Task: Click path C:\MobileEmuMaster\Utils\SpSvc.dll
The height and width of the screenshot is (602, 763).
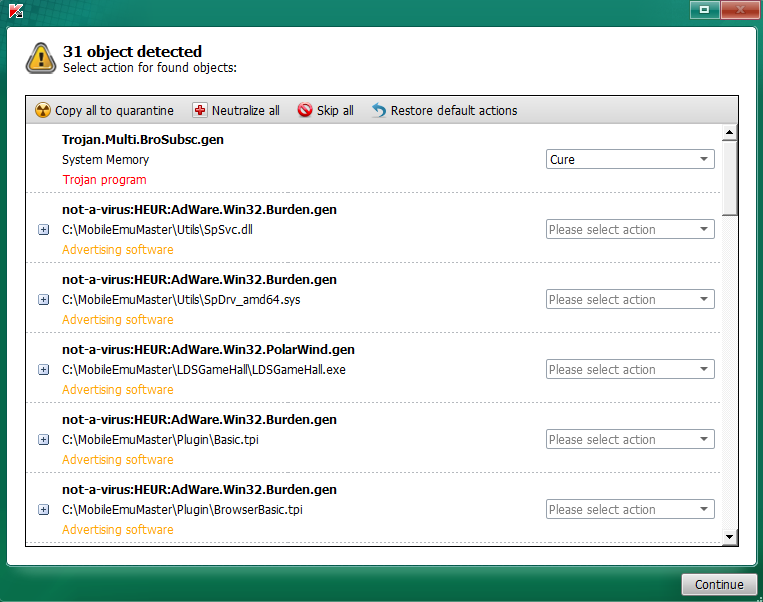Action: (x=157, y=230)
